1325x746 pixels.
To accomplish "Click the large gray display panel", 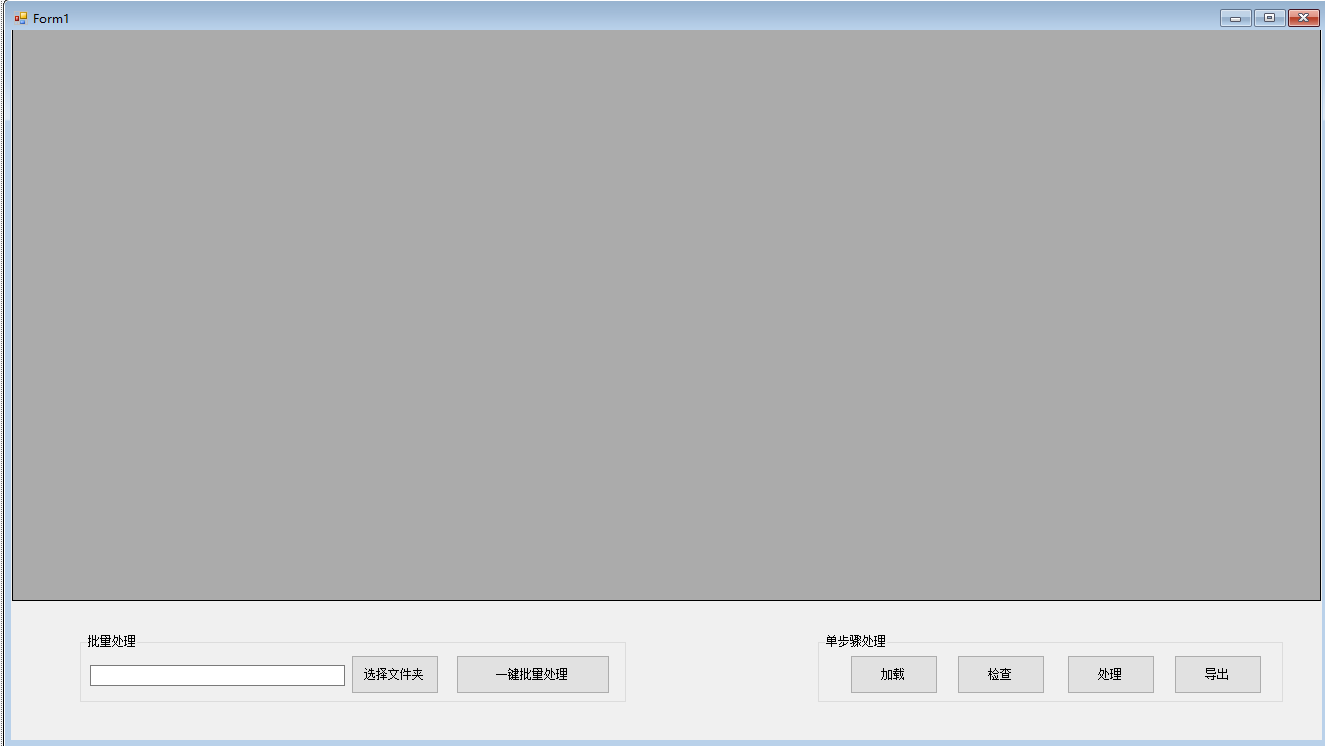I will point(666,315).
